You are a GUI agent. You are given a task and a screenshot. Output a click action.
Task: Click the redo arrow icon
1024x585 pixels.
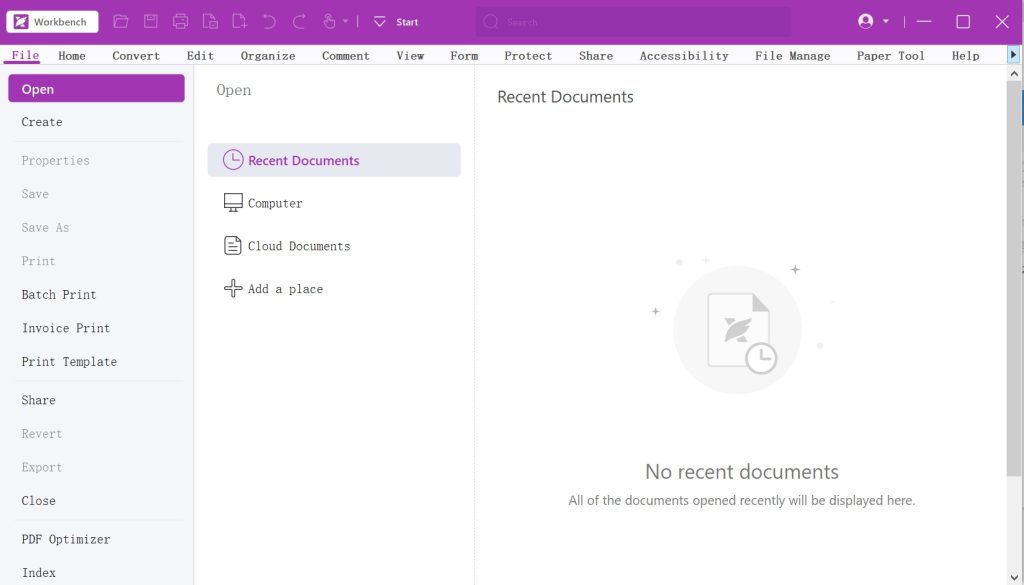299,21
